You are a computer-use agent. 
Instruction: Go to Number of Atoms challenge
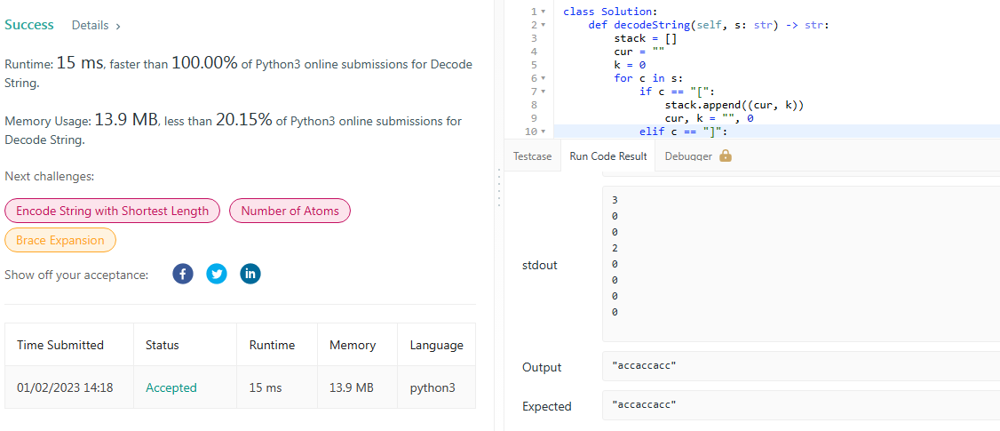[x=290, y=211]
